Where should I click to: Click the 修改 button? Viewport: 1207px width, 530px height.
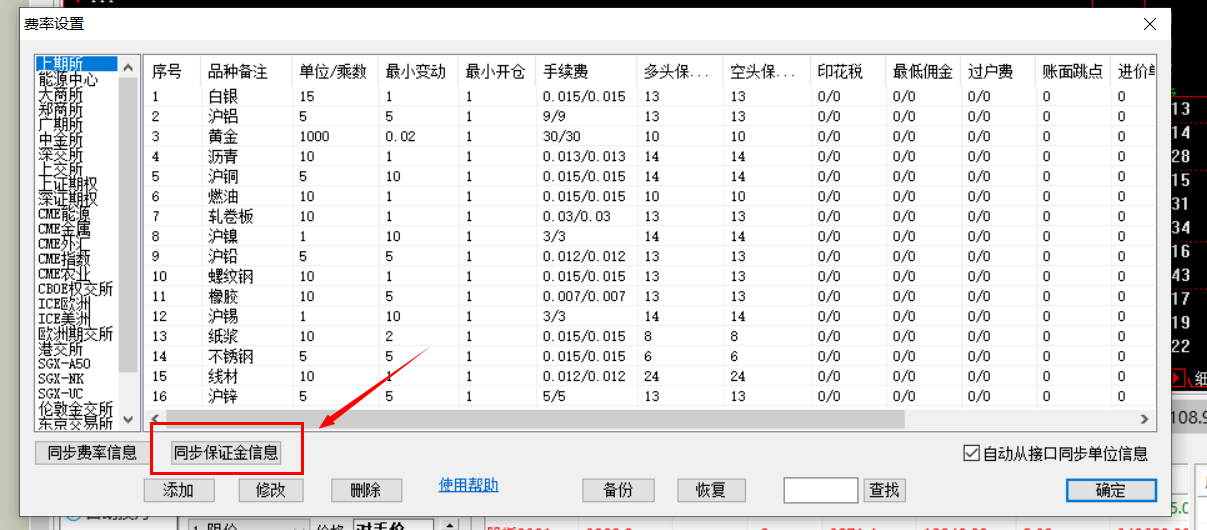271,490
